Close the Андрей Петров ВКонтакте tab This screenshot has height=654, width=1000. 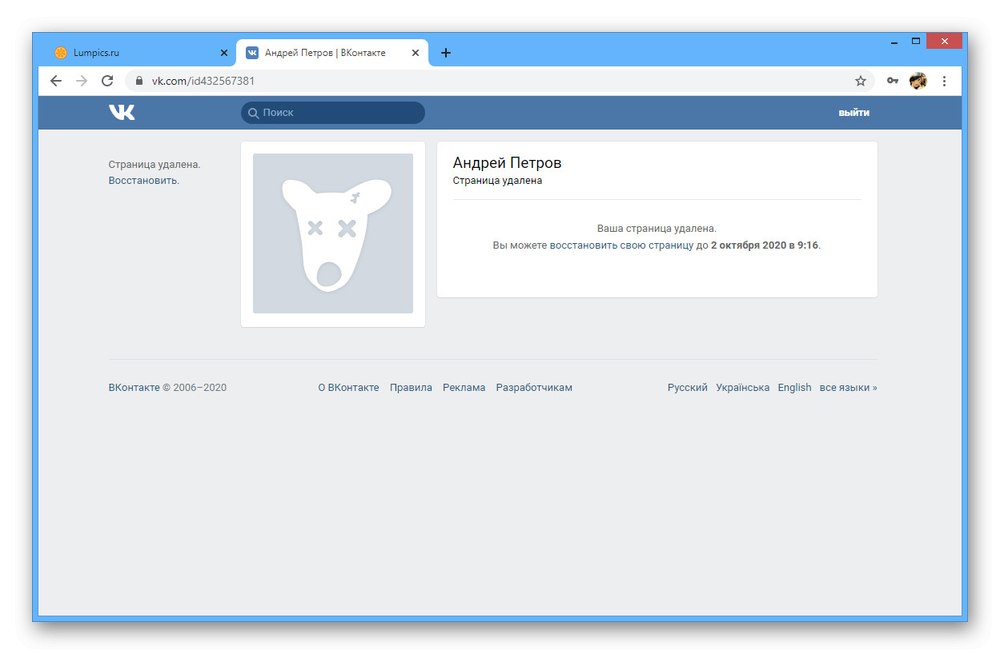point(415,53)
